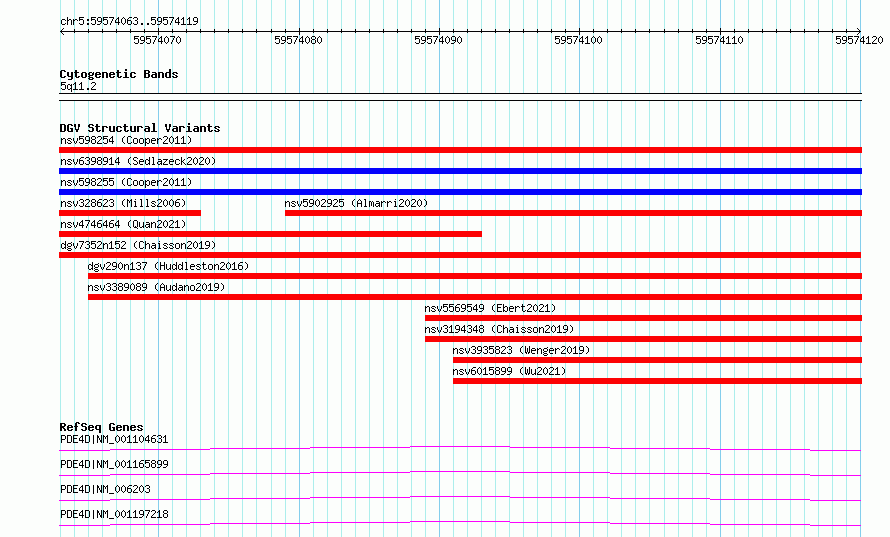Select the red bar under dgv290n137 (Huddleston2016)
Screen dimensions: 890x537
[475, 276]
